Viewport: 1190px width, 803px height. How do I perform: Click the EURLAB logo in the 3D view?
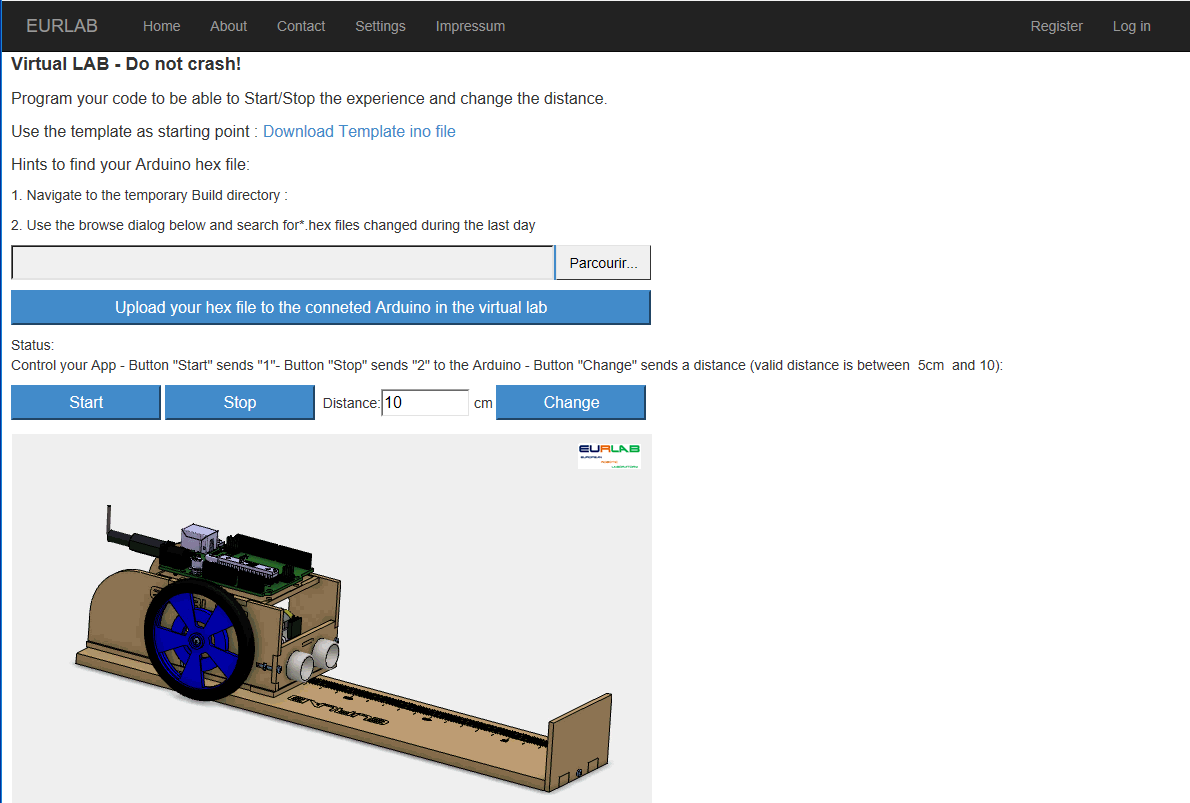(609, 455)
